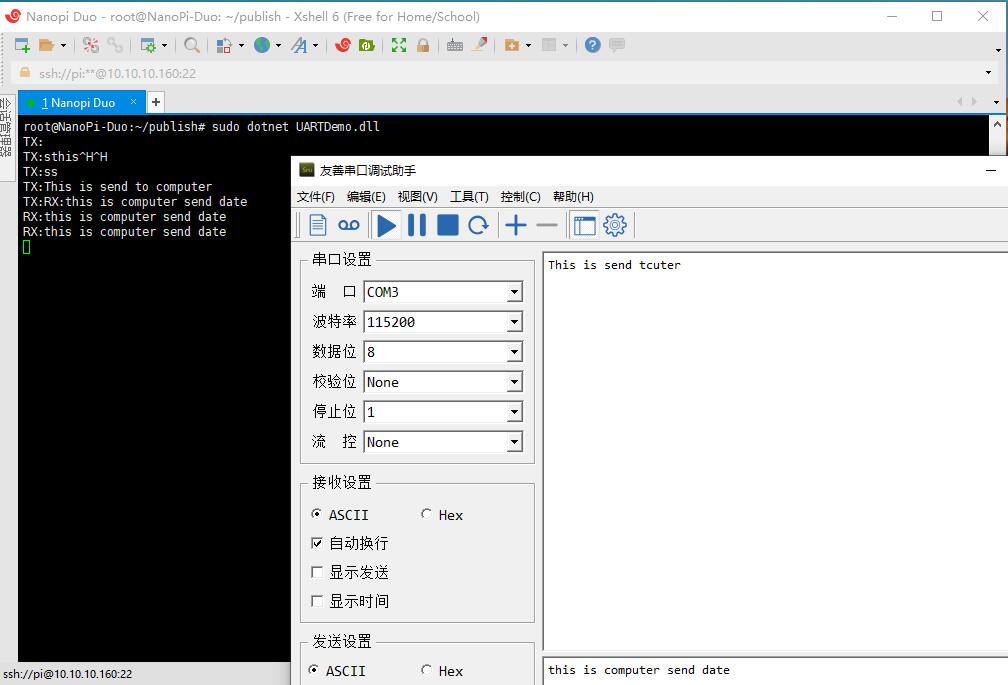Click the help question mark icon

[593, 45]
